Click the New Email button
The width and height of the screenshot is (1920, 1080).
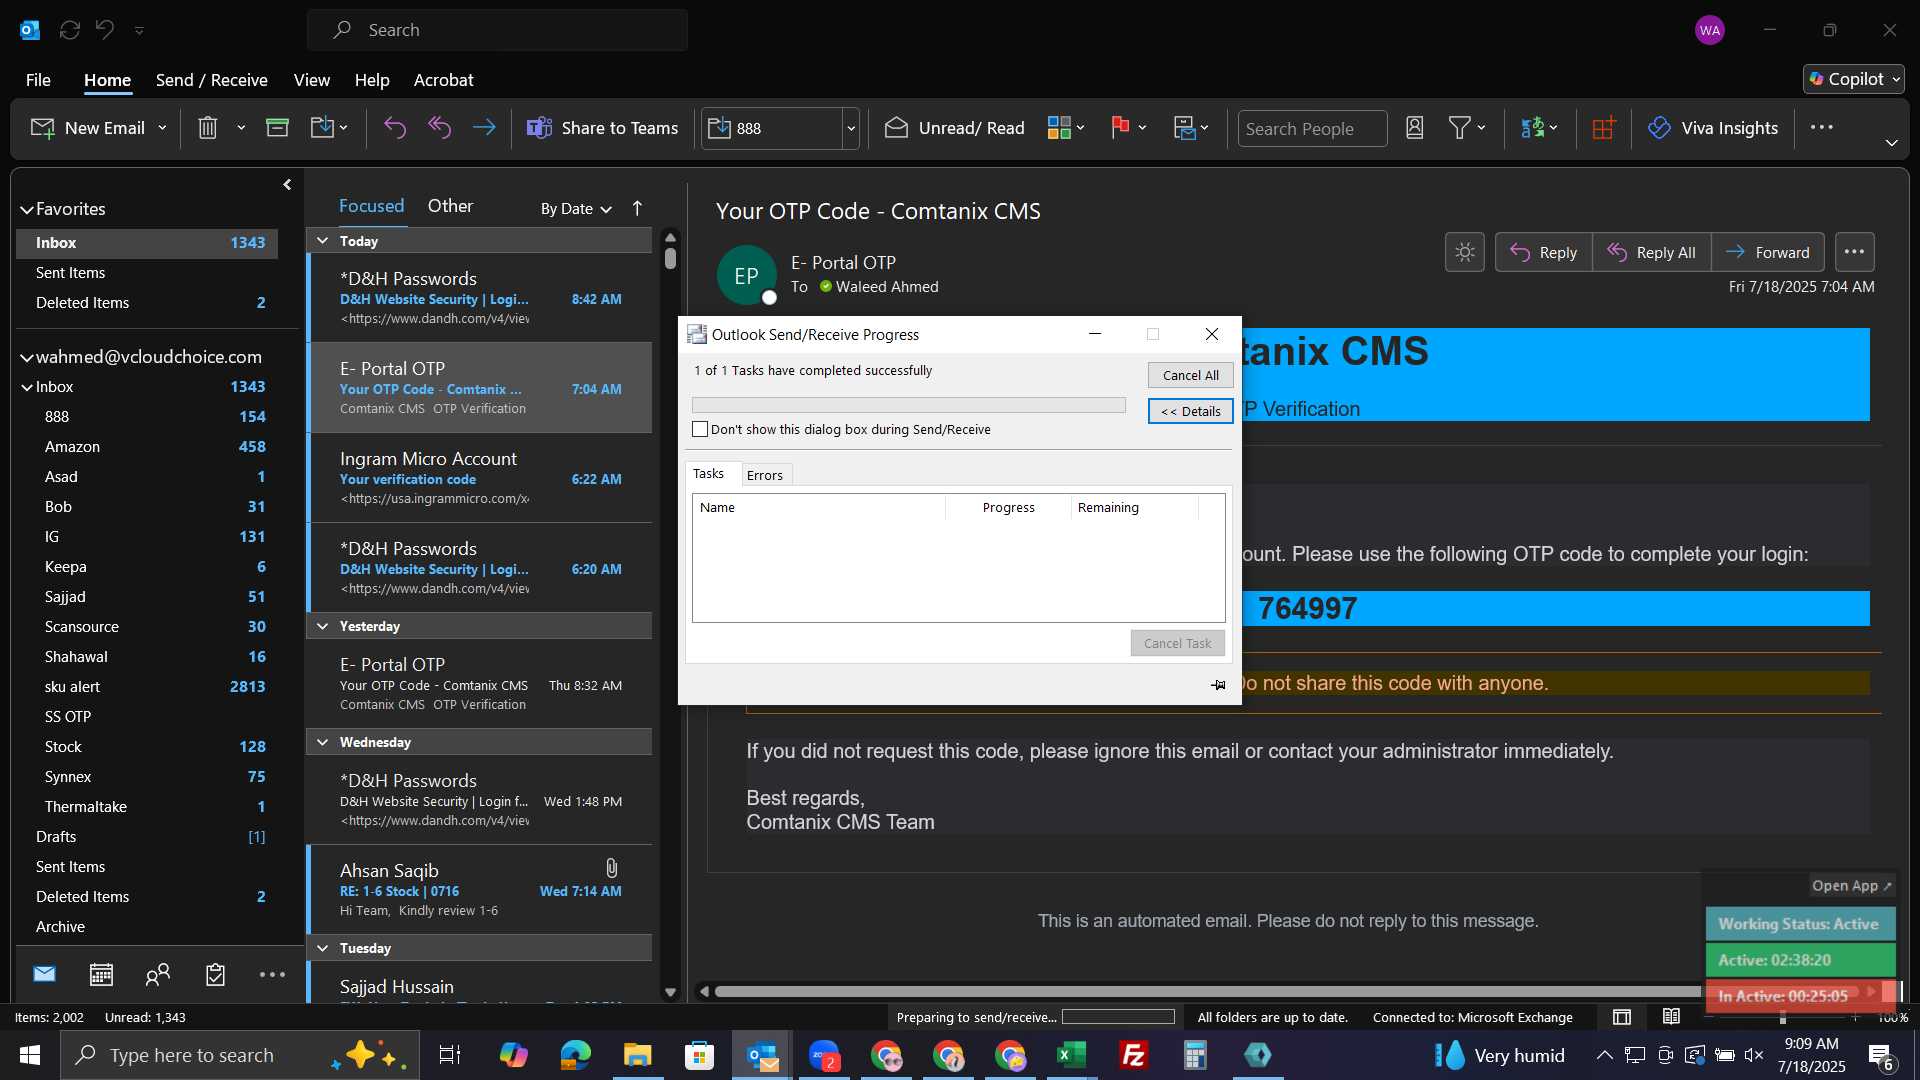(87, 128)
